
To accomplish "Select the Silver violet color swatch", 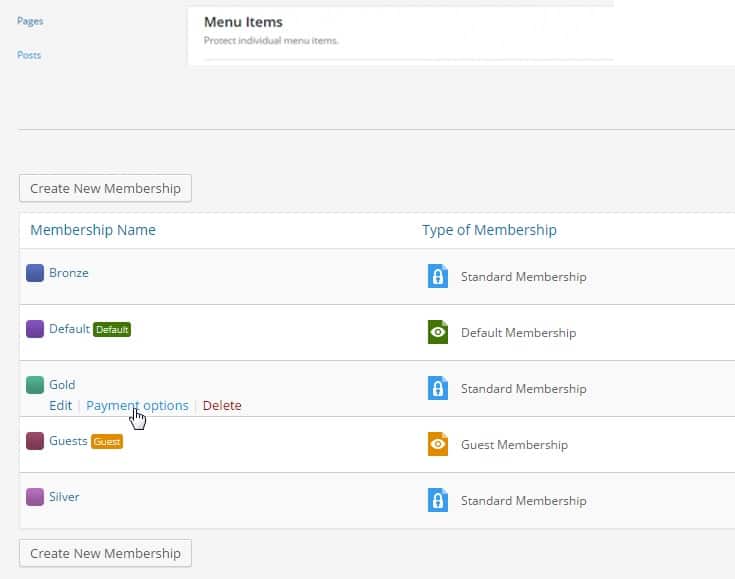I will [x=35, y=497].
